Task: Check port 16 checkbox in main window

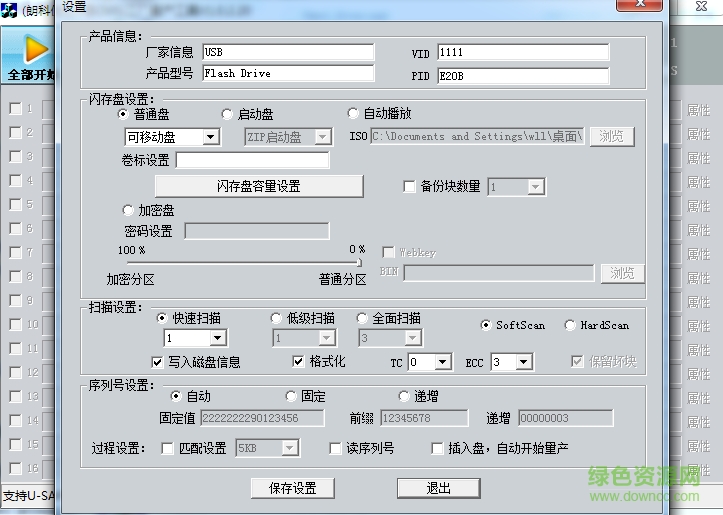Action: click(x=15, y=468)
